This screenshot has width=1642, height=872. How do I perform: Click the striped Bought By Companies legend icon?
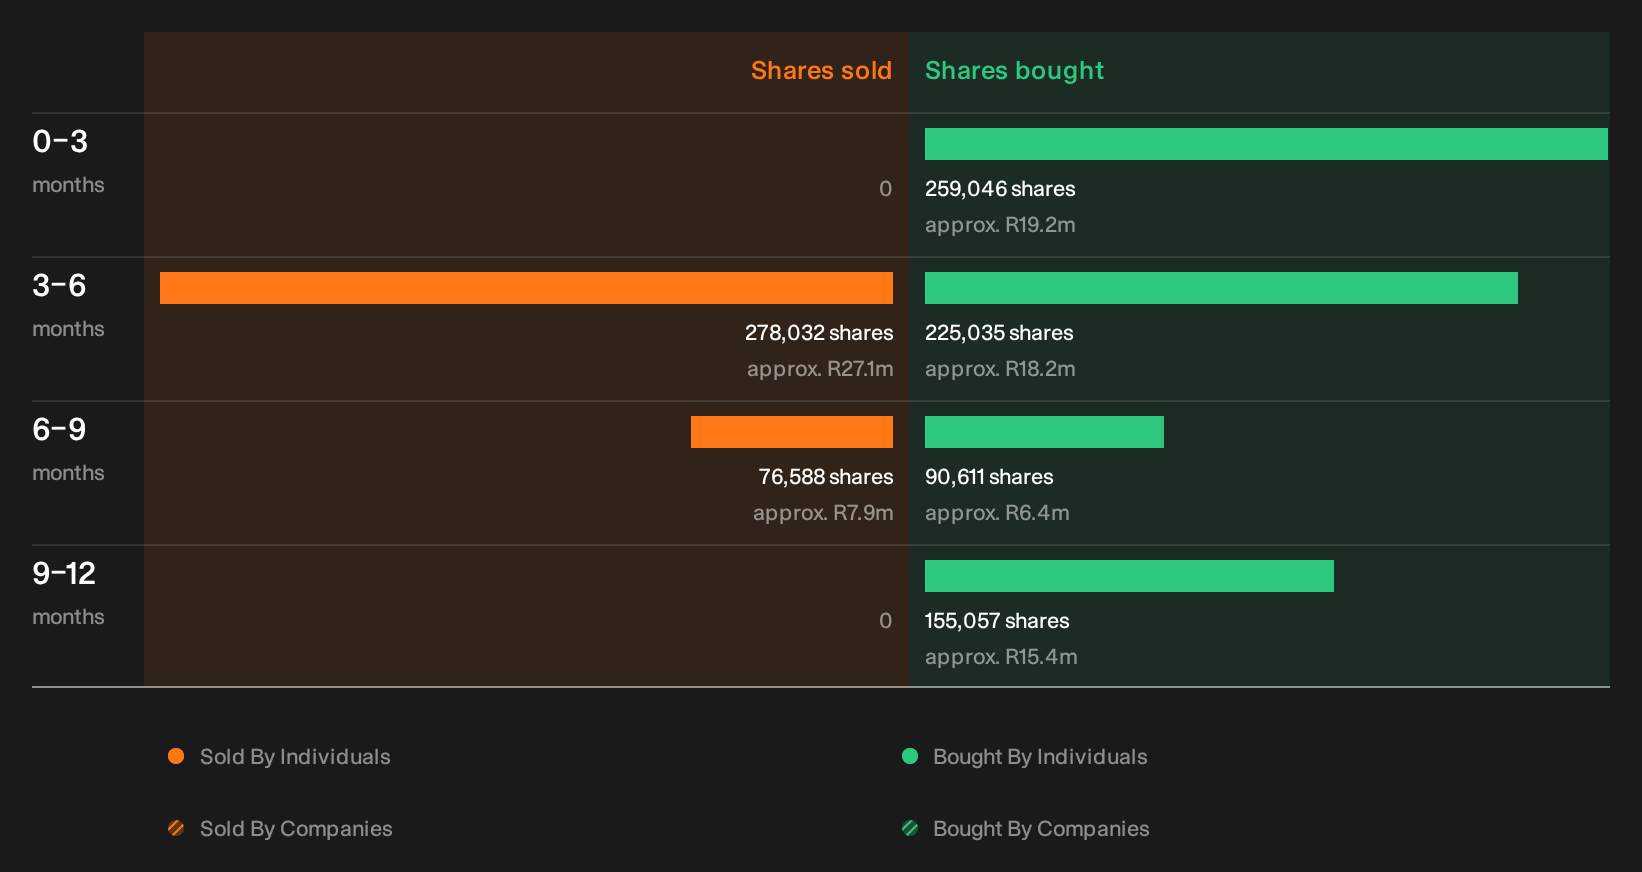click(x=910, y=828)
